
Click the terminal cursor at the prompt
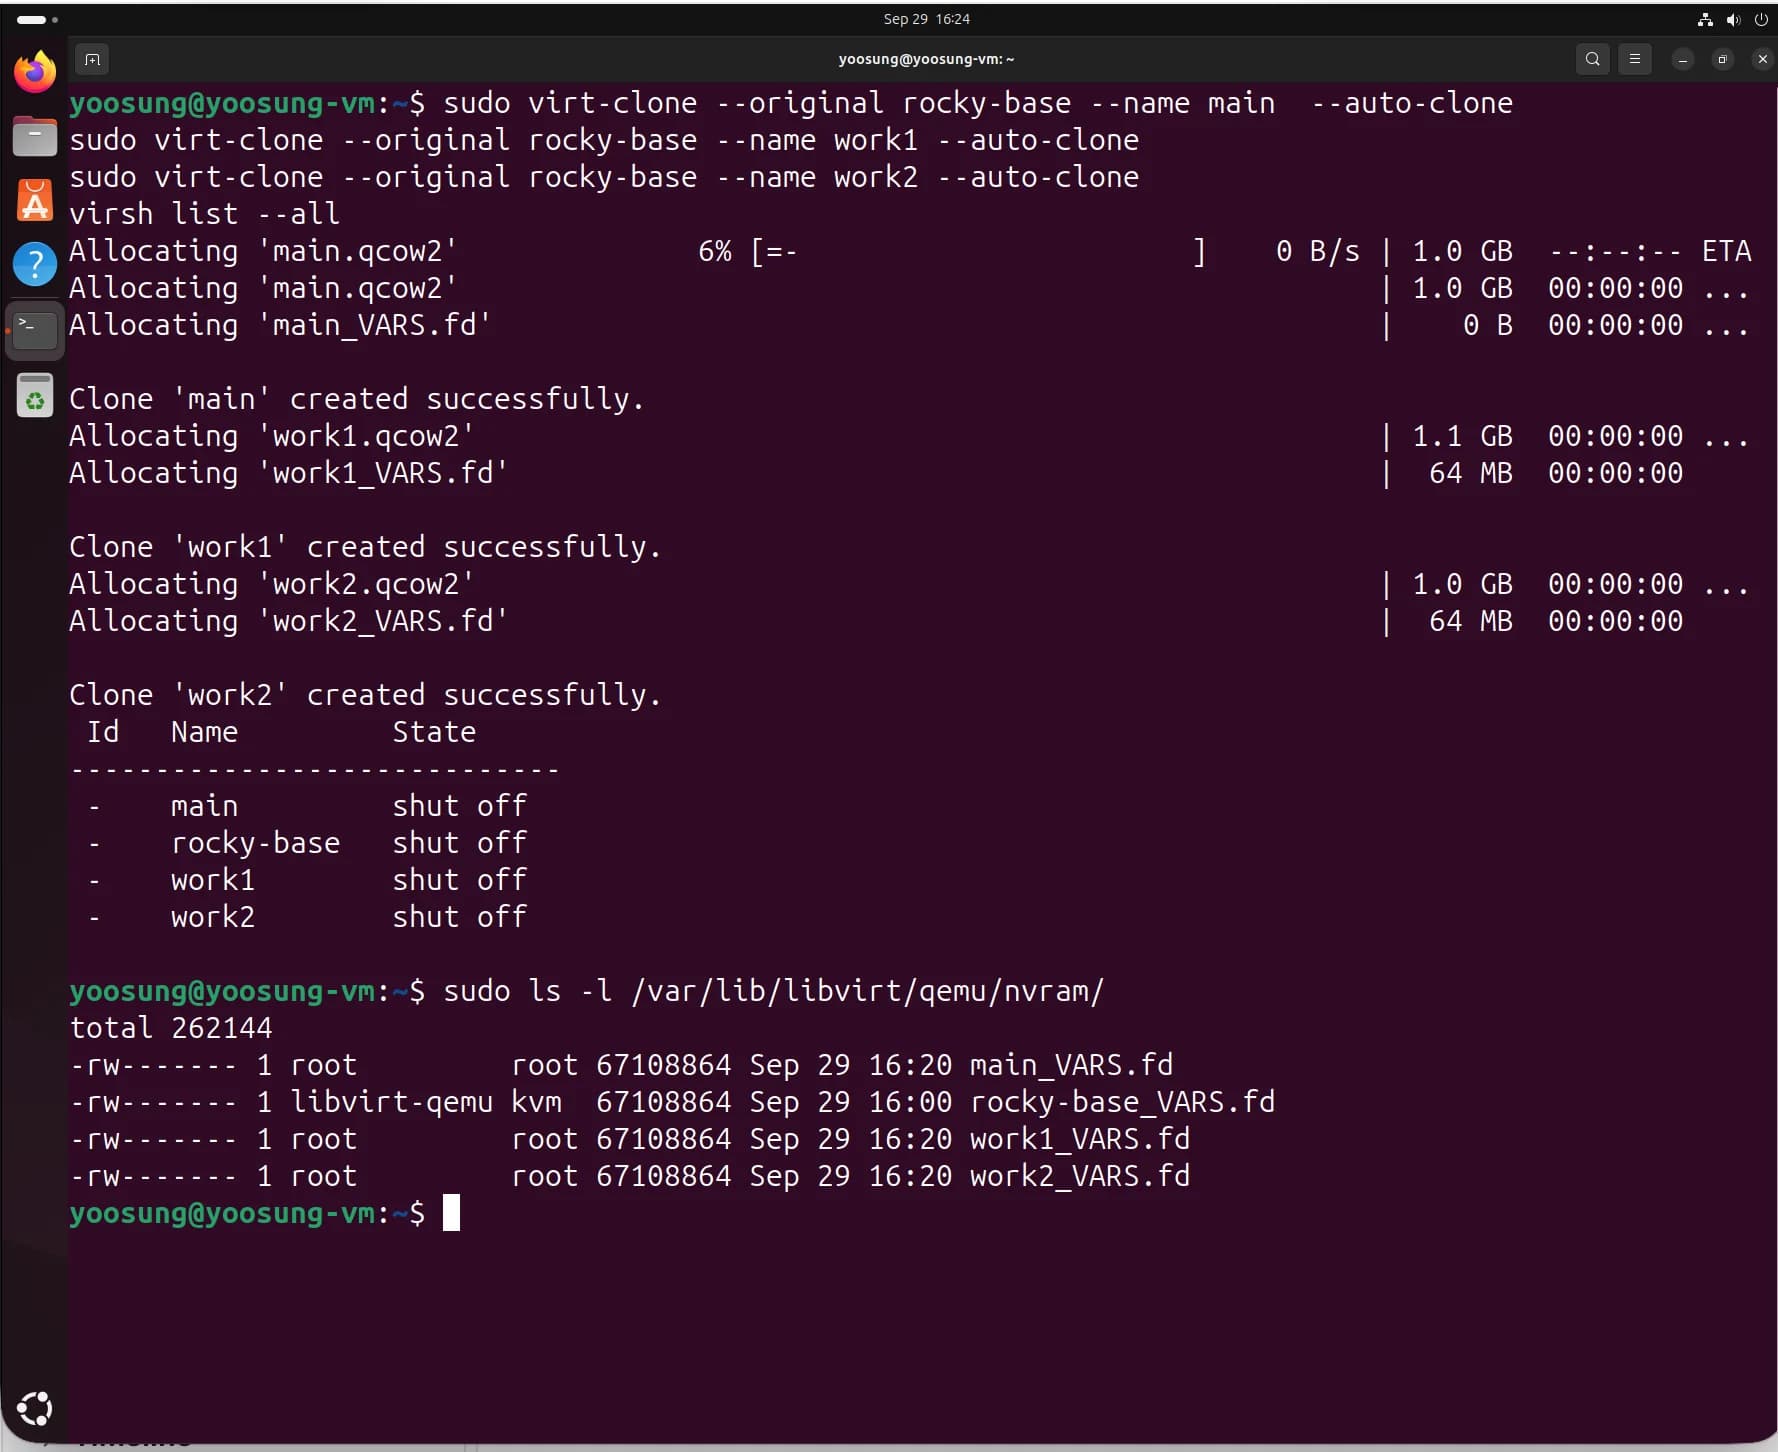tap(451, 1213)
